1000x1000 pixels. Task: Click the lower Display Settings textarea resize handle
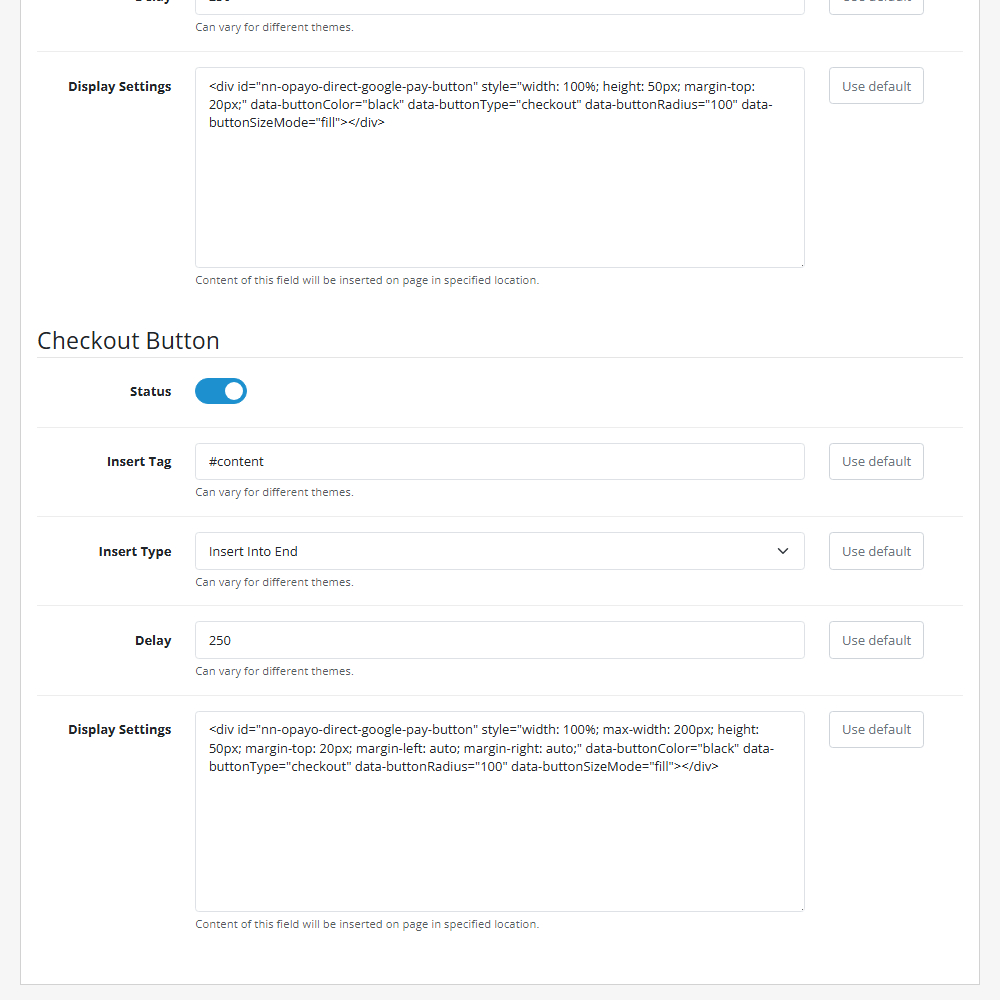coord(800,907)
